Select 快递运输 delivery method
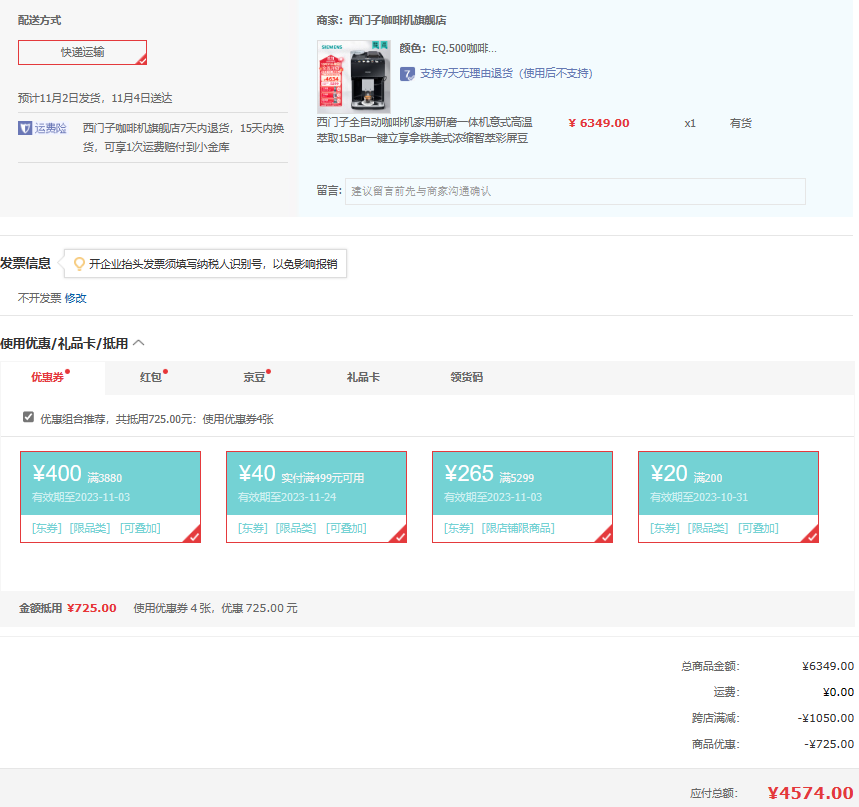The image size is (859, 807). (82, 52)
